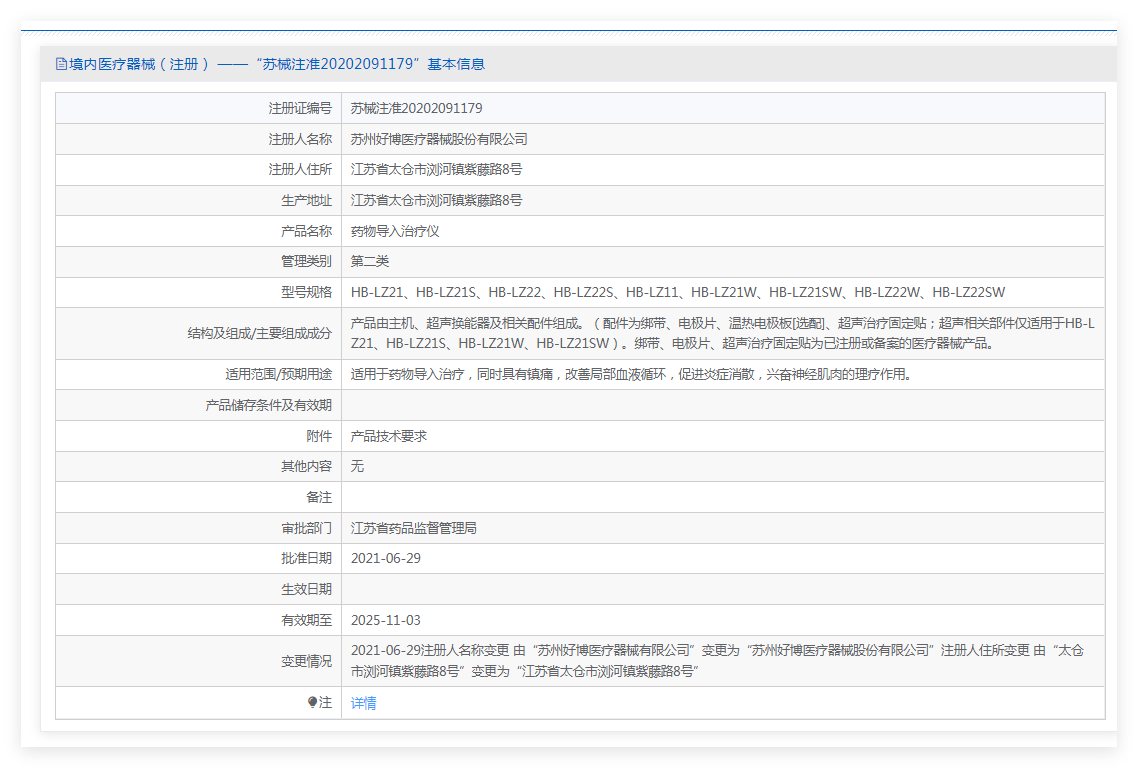Click the 注册人名称 label
1138x768 pixels.
coord(300,139)
